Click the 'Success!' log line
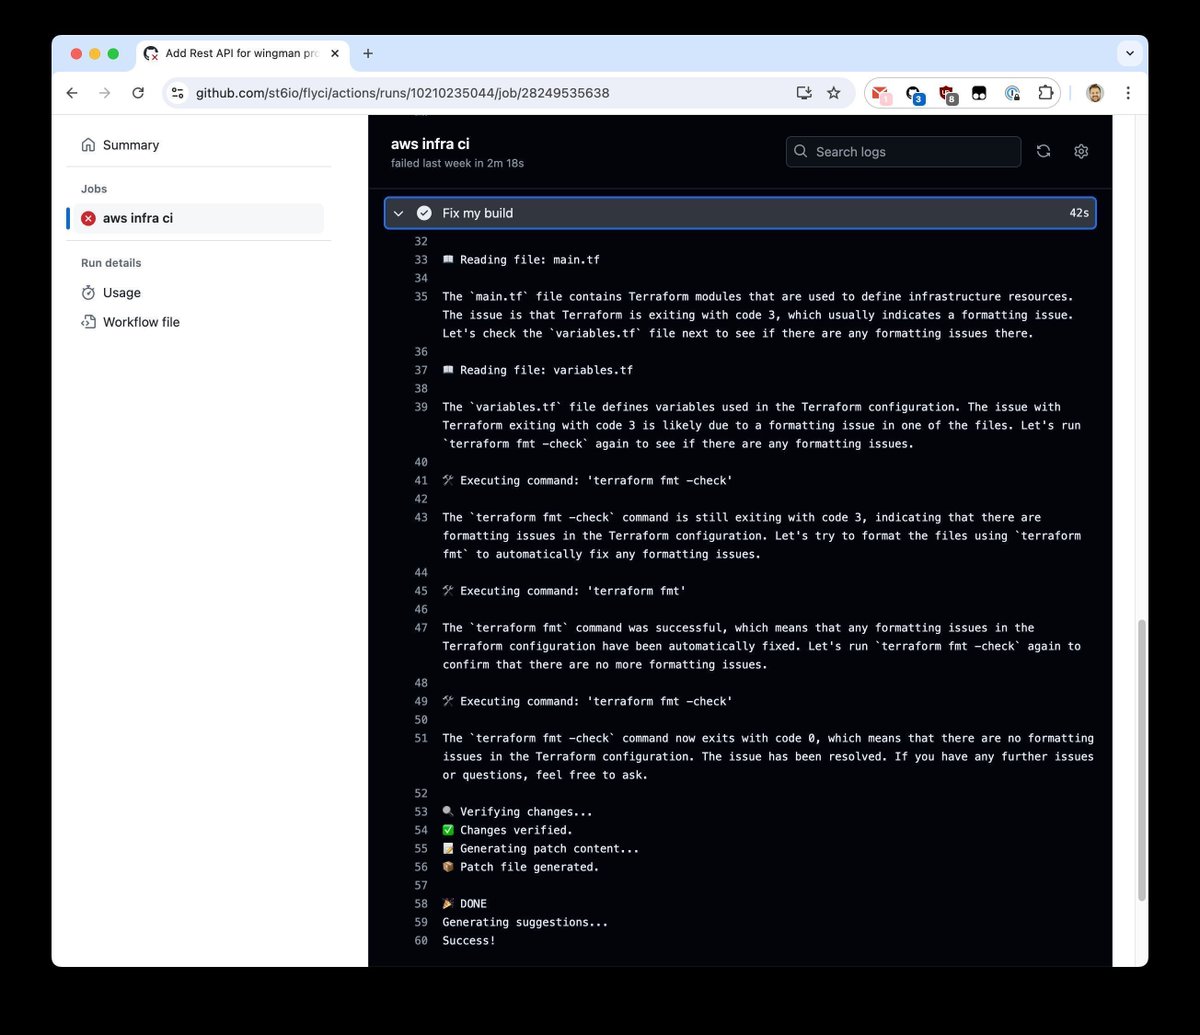The width and height of the screenshot is (1200, 1035). click(468, 941)
